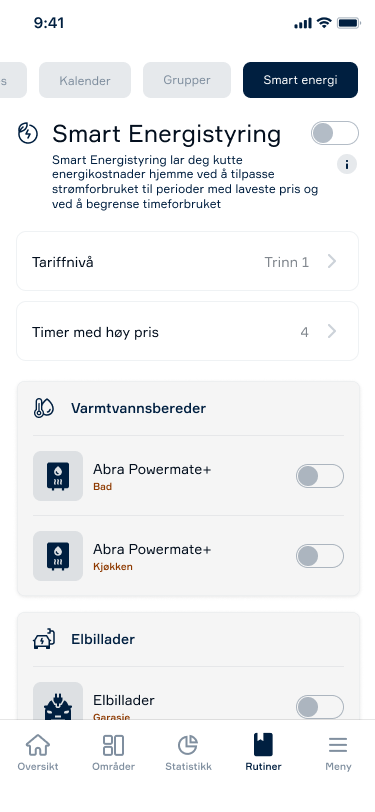Expand the Timer med høy pris chevron
This screenshot has width=375, height=812.
coord(332,331)
